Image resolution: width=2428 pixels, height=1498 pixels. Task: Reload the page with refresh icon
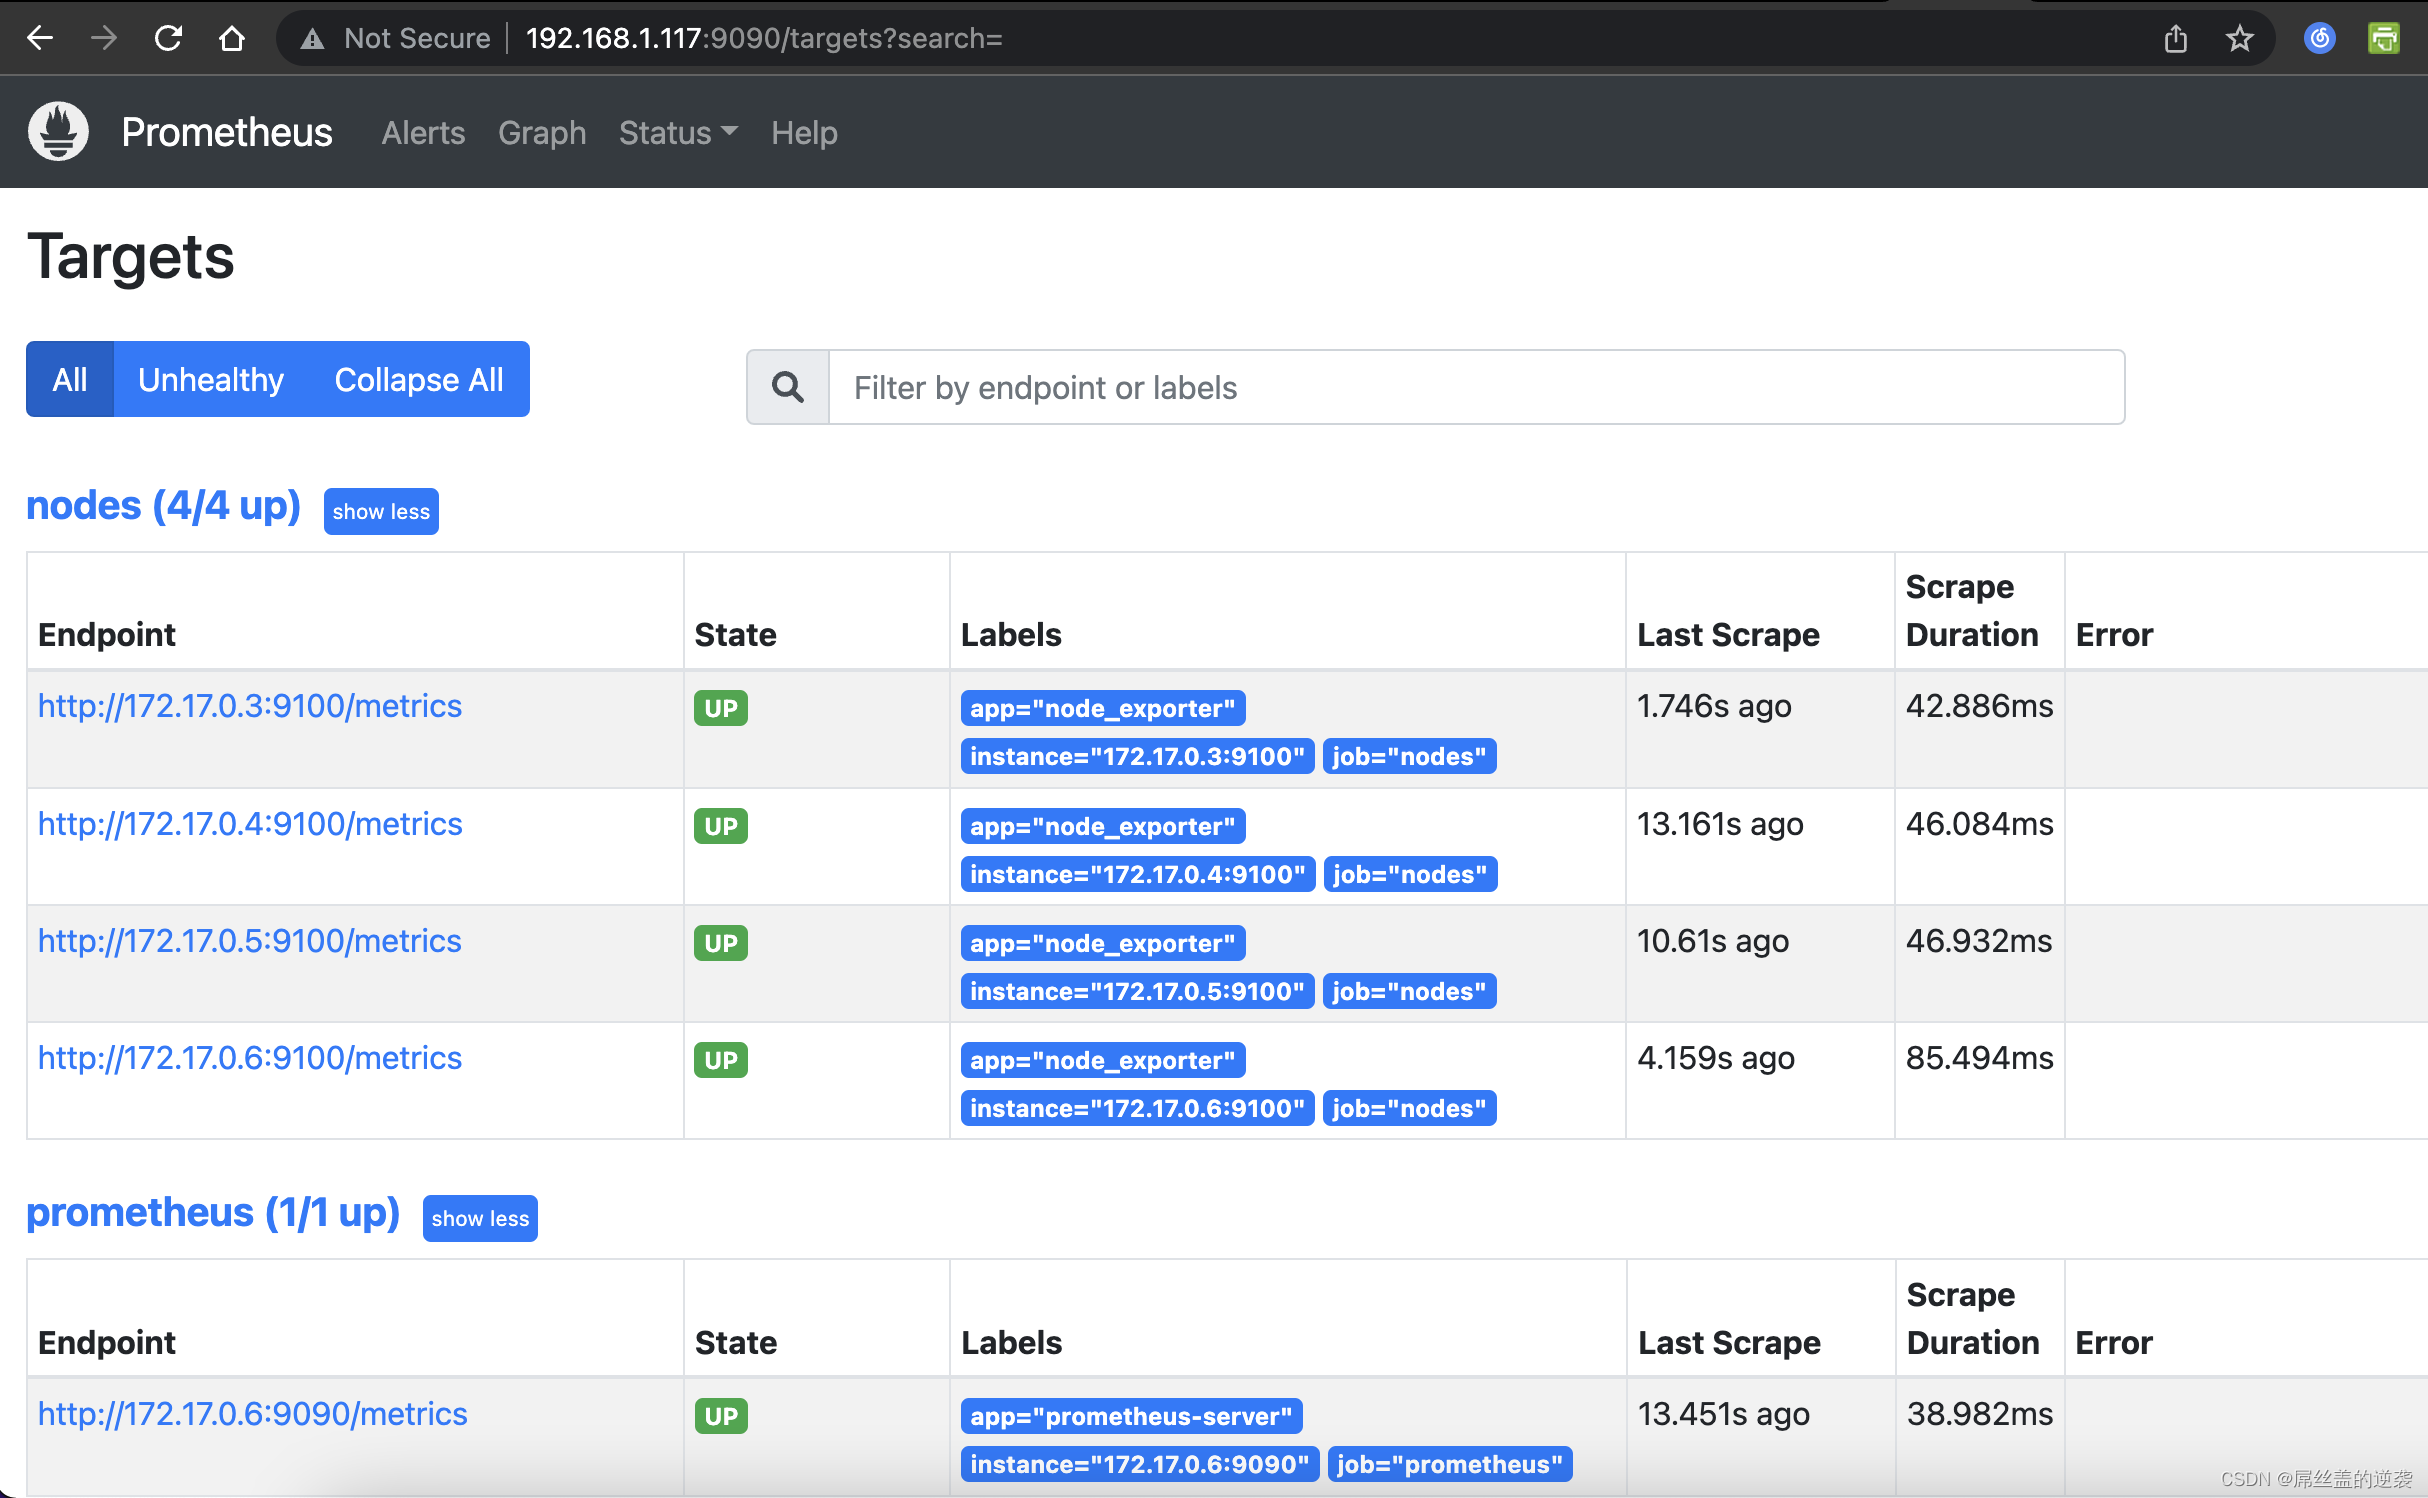point(168,38)
